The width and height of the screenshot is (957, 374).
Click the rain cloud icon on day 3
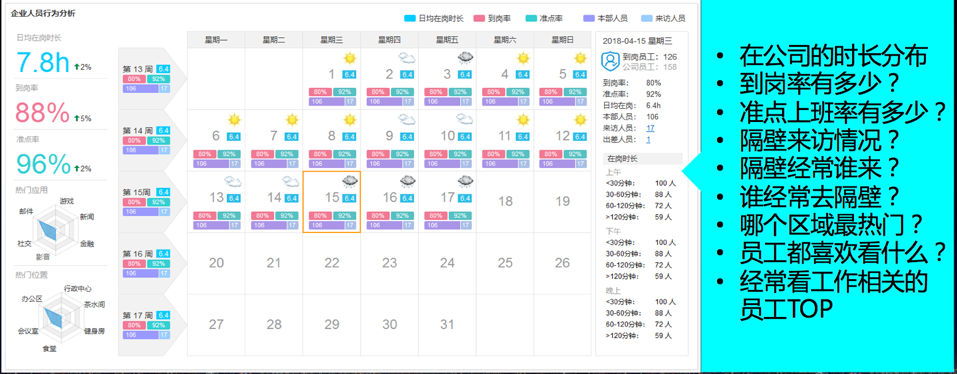(465, 58)
